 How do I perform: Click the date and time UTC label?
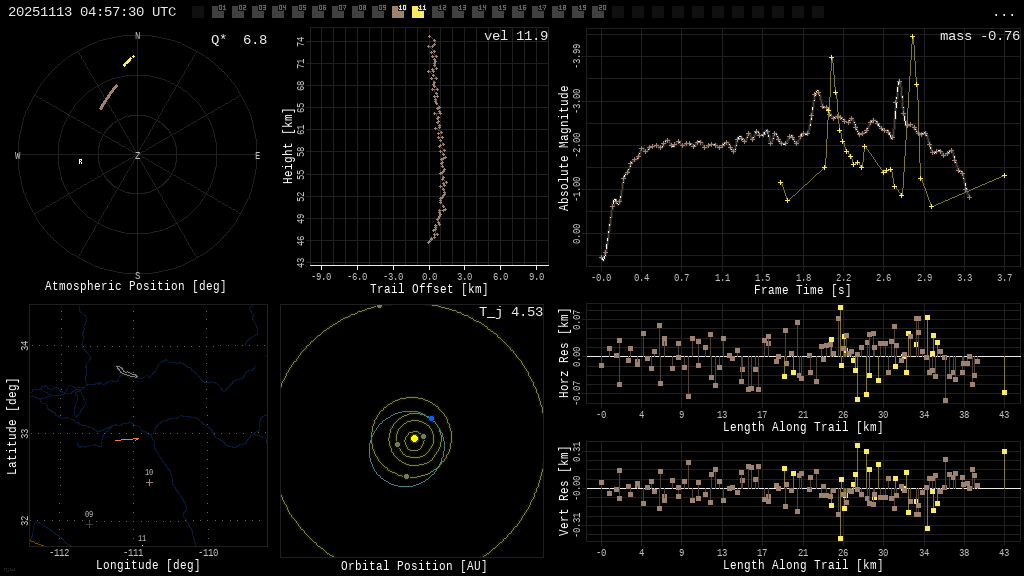coord(92,12)
